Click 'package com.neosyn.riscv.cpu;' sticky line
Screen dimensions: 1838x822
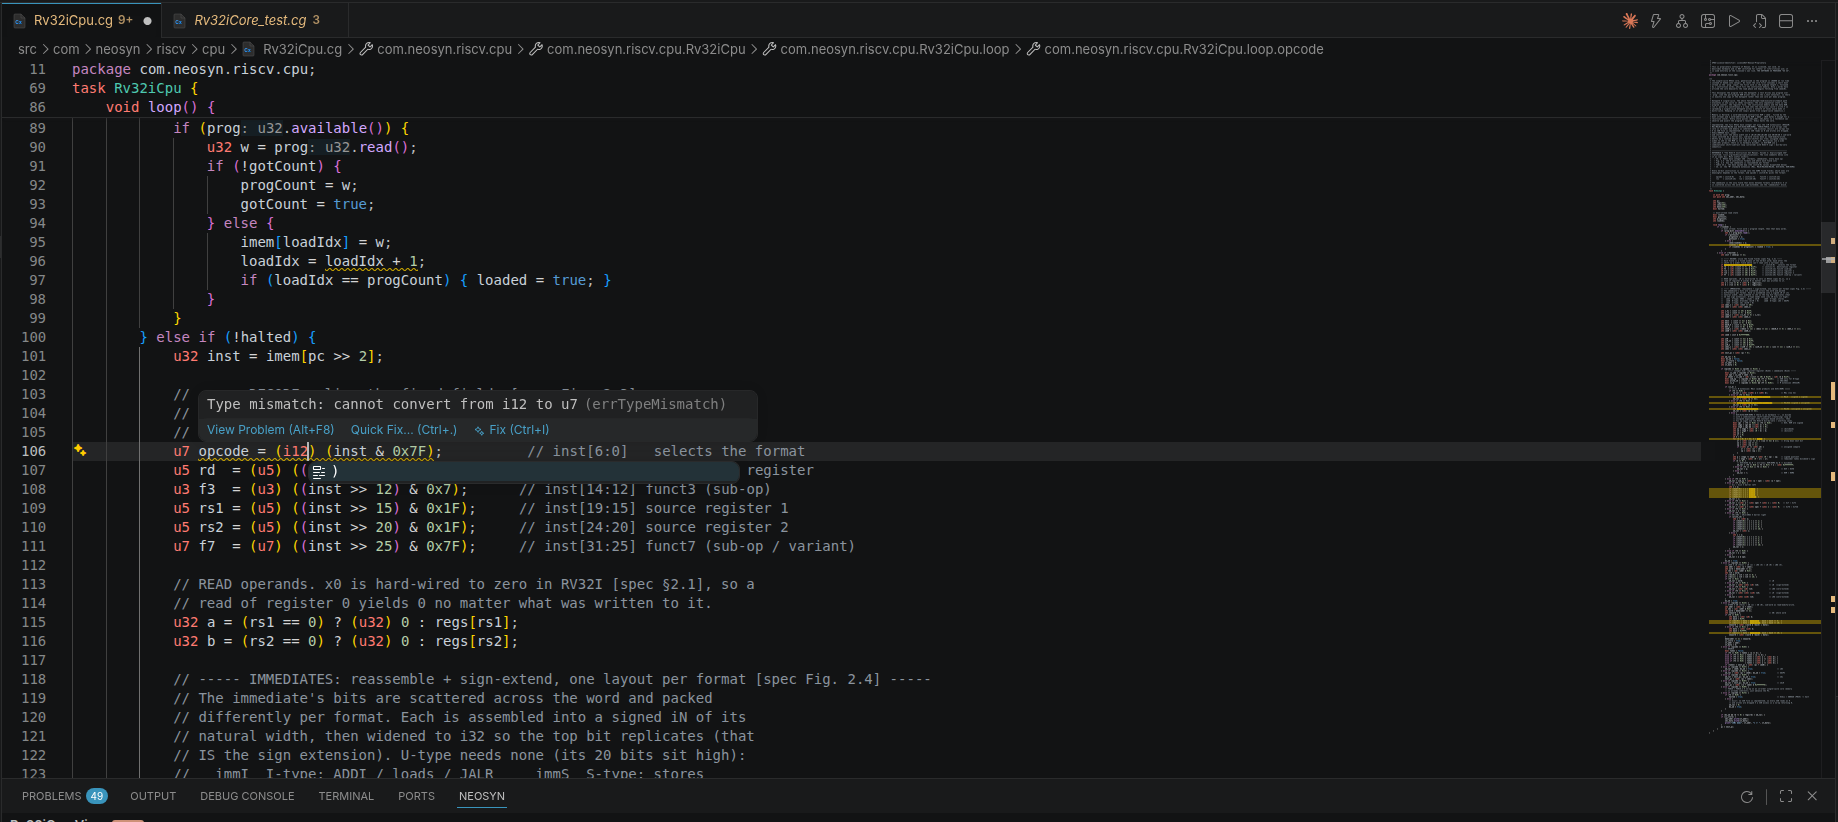tap(194, 69)
